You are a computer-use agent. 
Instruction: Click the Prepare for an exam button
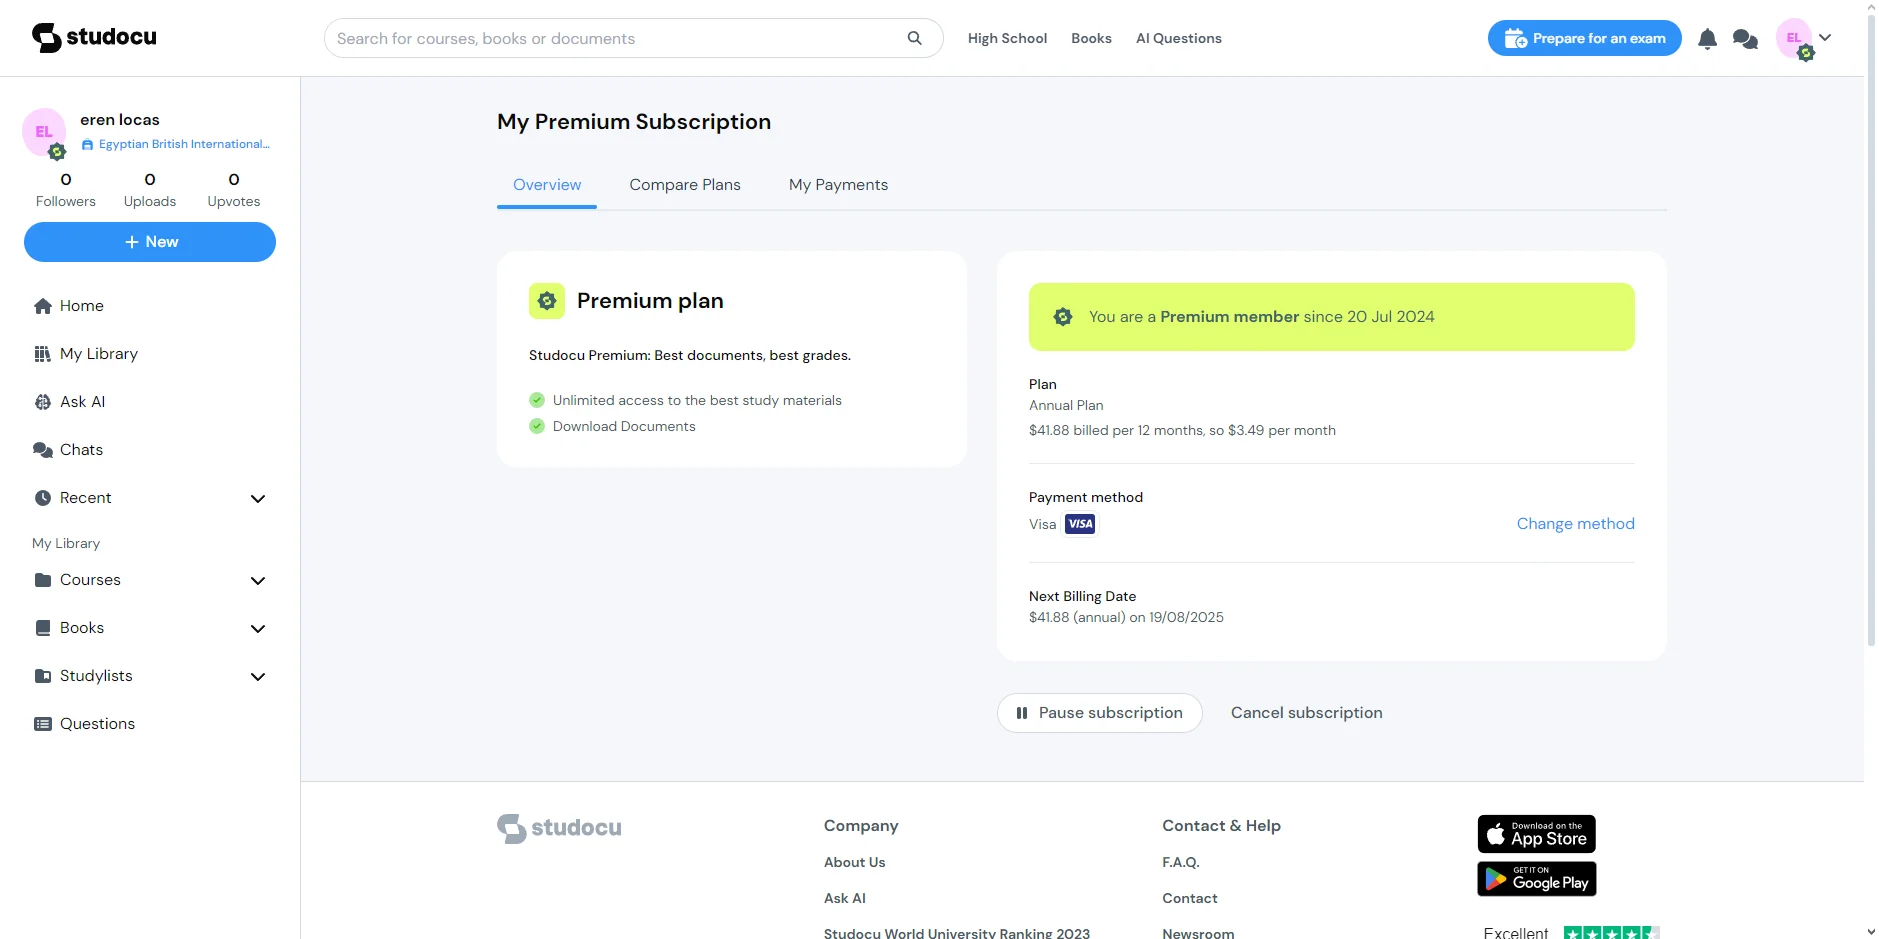pyautogui.click(x=1584, y=38)
